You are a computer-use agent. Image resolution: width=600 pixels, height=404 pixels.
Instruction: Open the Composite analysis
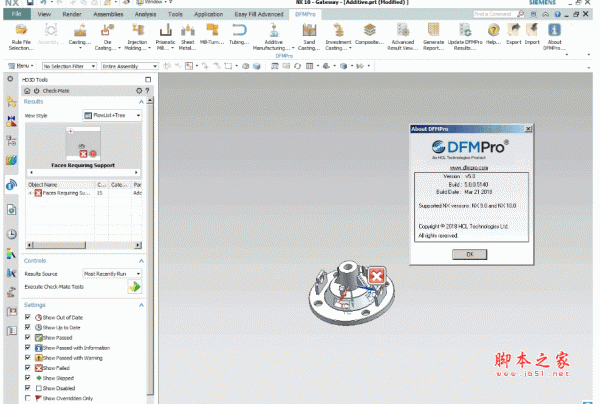[x=369, y=34]
